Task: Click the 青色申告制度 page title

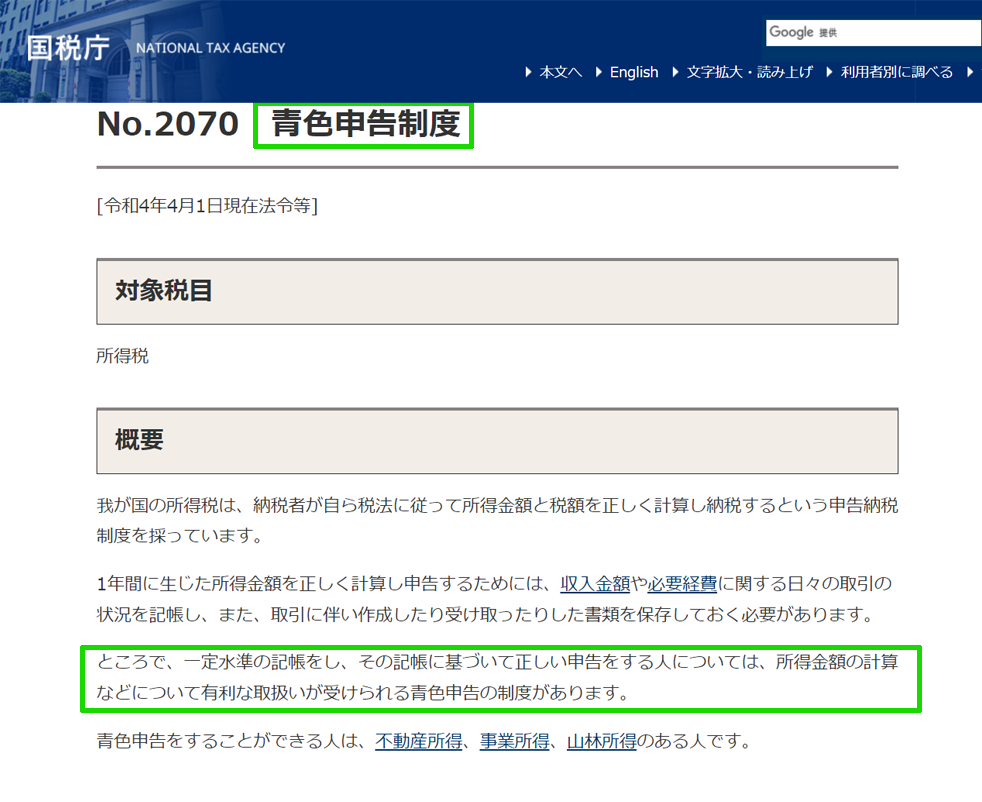Action: 366,123
